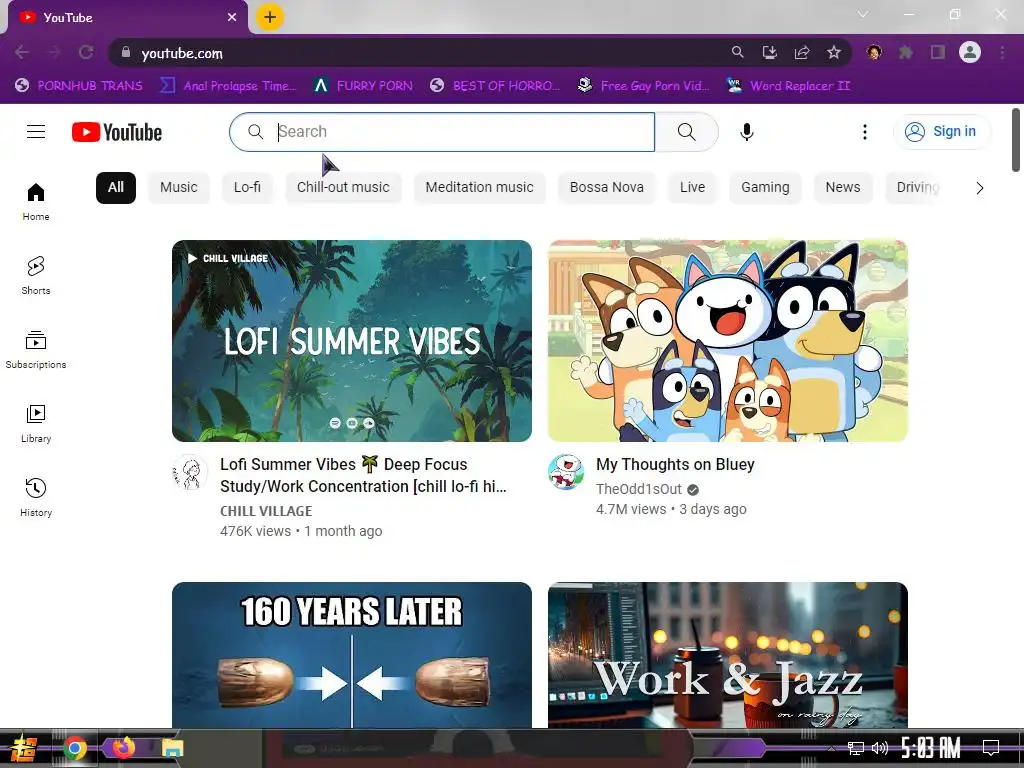Select the Live category chip
Viewport: 1024px width, 768px height.
click(692, 187)
